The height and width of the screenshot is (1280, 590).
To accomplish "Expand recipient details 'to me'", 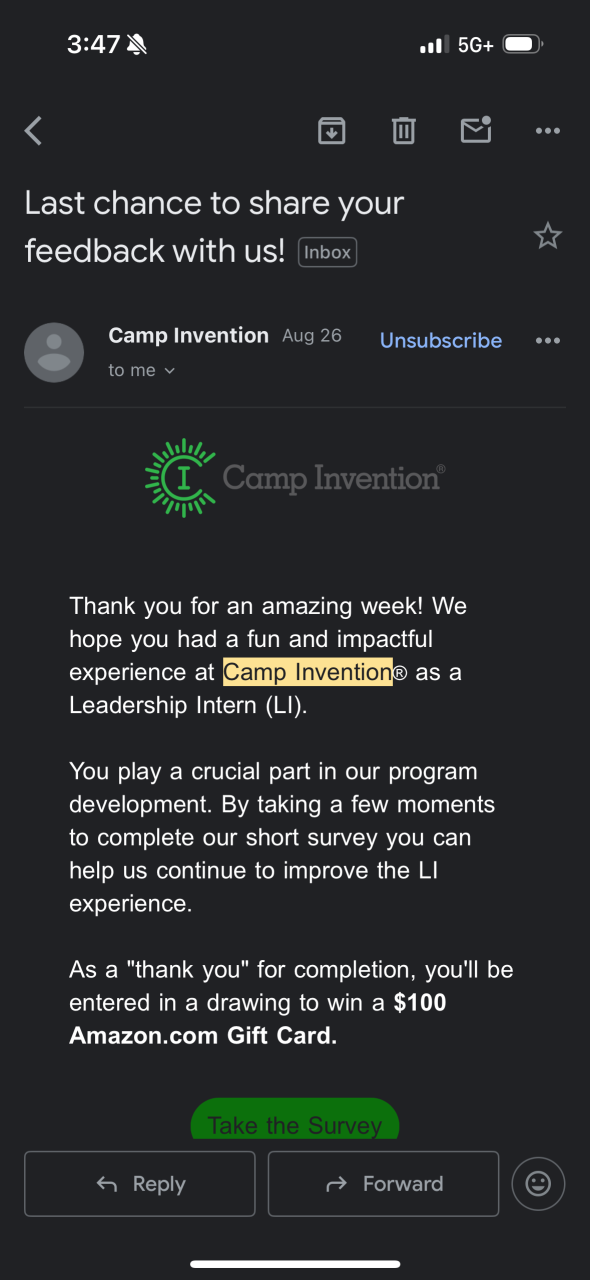I will (x=142, y=370).
